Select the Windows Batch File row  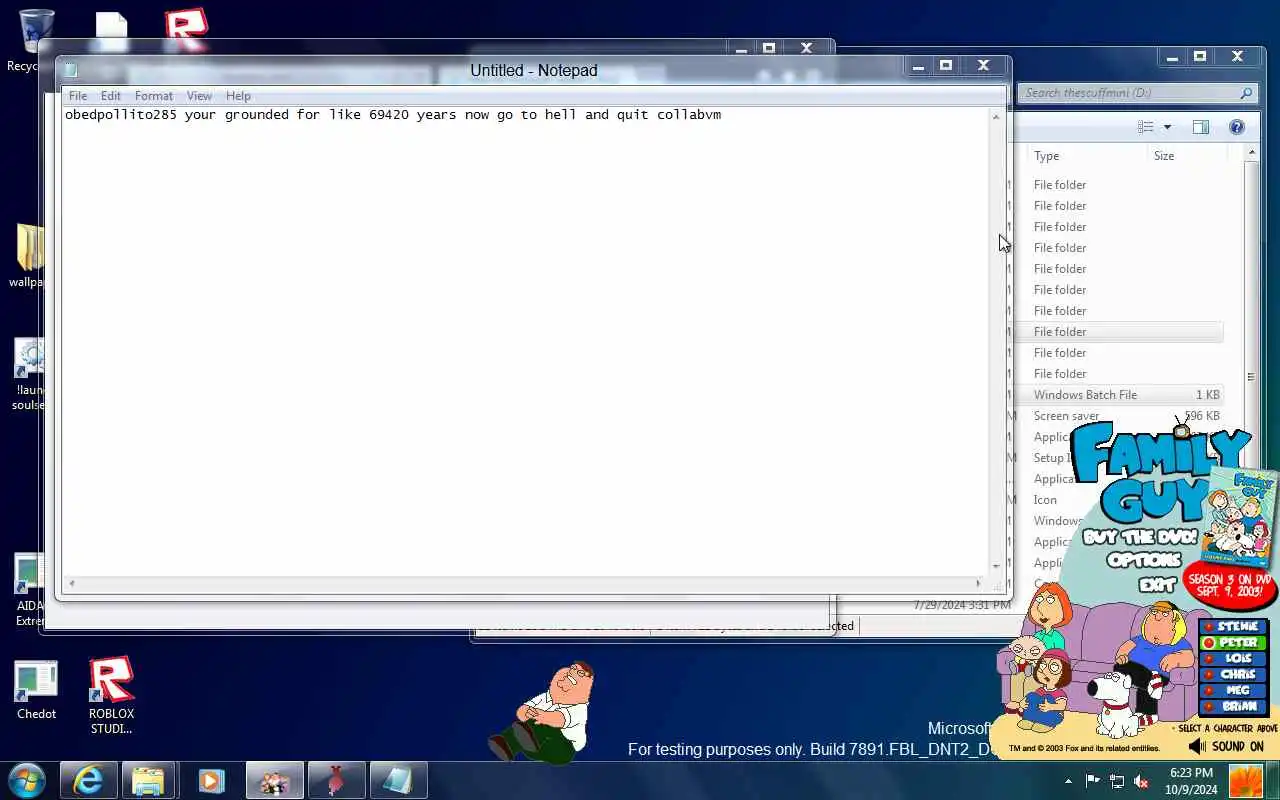[1117, 395]
